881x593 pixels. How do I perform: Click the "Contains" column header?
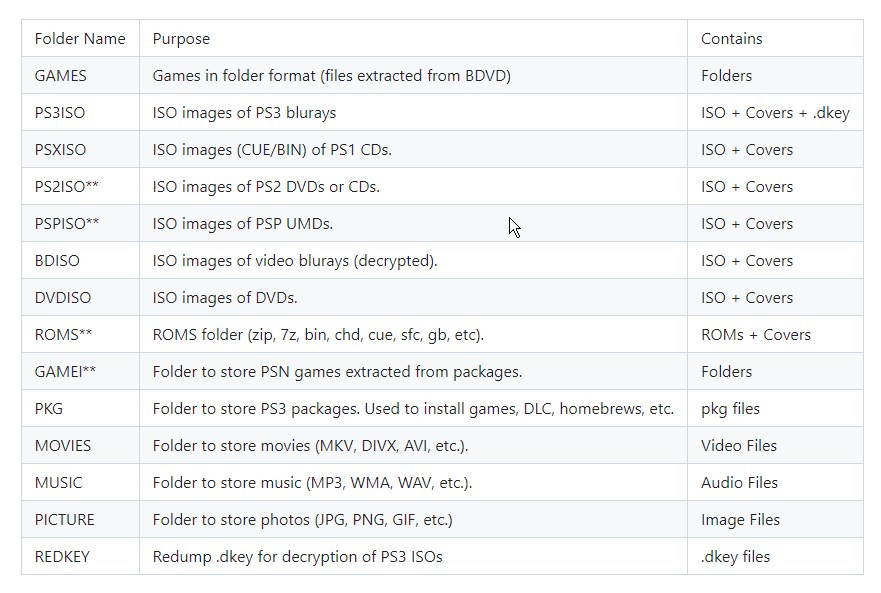click(x=731, y=39)
